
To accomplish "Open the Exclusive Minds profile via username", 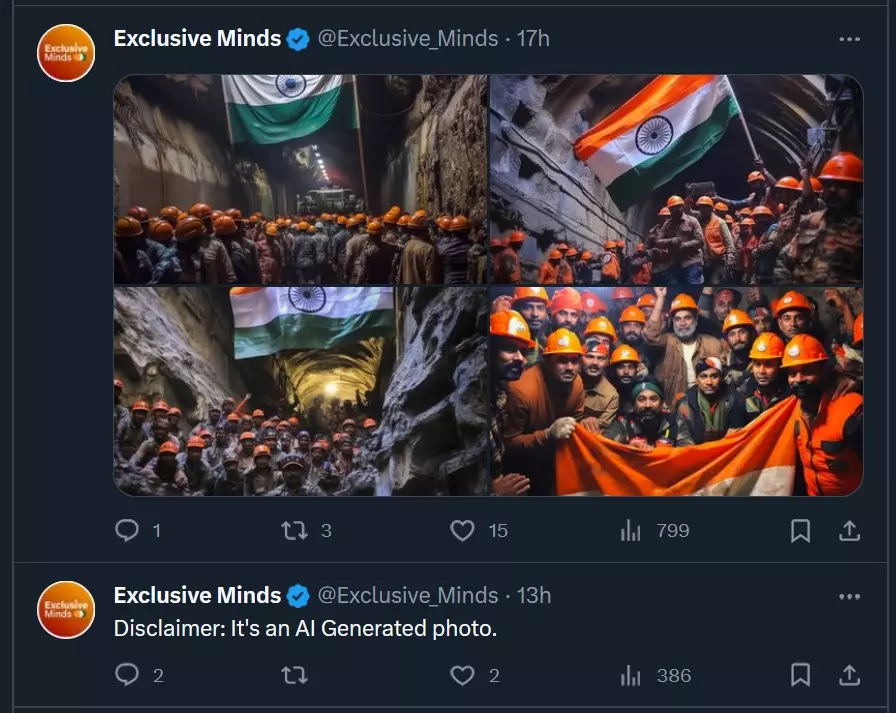I will coord(196,38).
